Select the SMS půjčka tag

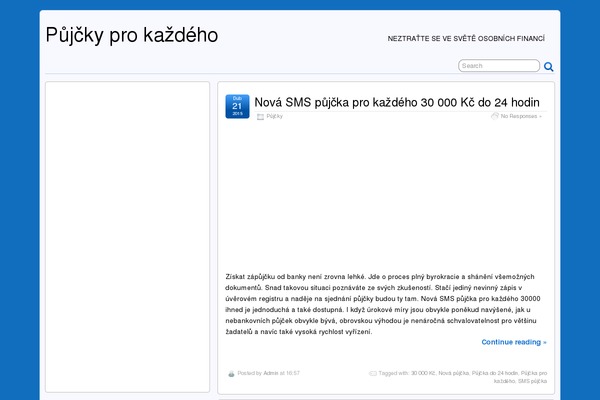[x=532, y=382]
